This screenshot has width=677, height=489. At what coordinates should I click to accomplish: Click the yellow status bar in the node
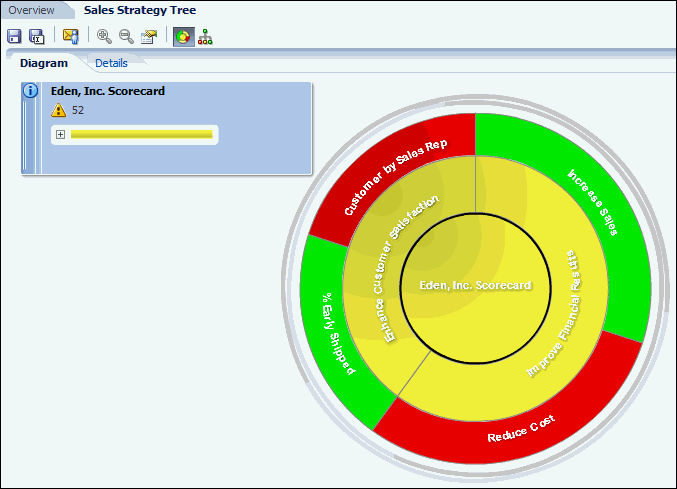coord(142,135)
